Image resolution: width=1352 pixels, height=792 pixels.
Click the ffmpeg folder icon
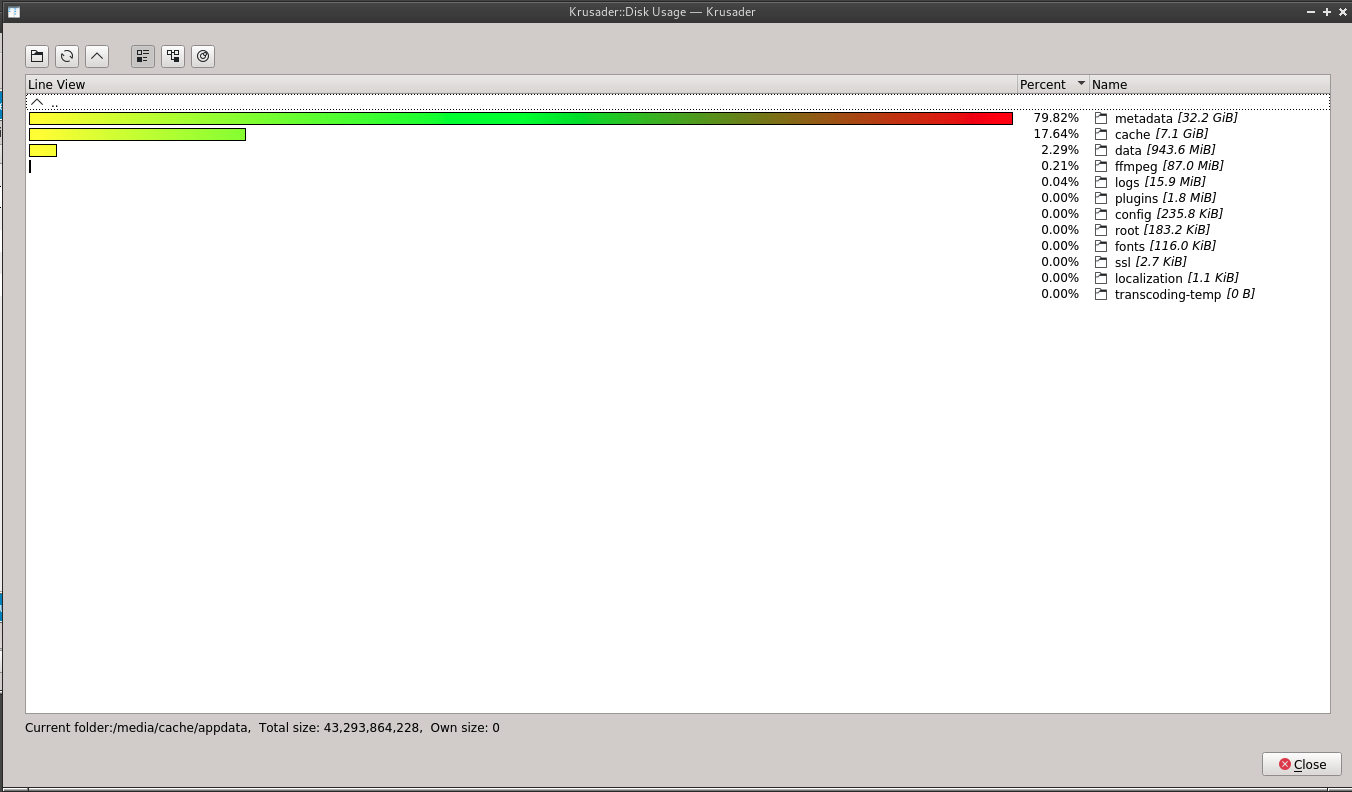1101,166
